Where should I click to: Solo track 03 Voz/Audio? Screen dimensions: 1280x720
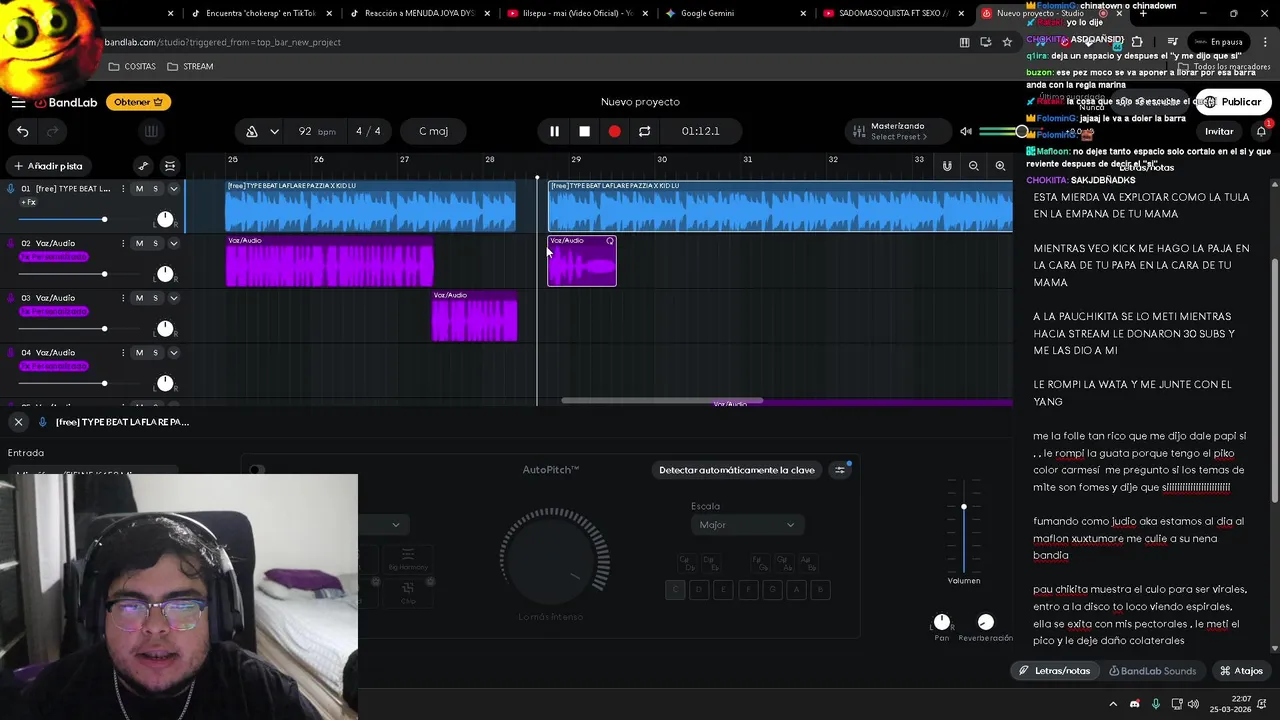(155, 298)
